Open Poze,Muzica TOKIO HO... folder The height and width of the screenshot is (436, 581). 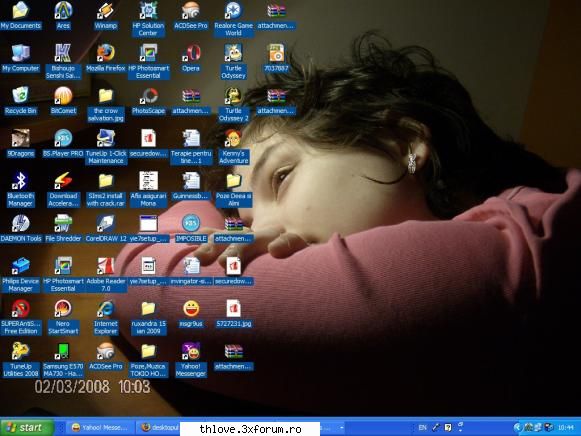tap(148, 359)
